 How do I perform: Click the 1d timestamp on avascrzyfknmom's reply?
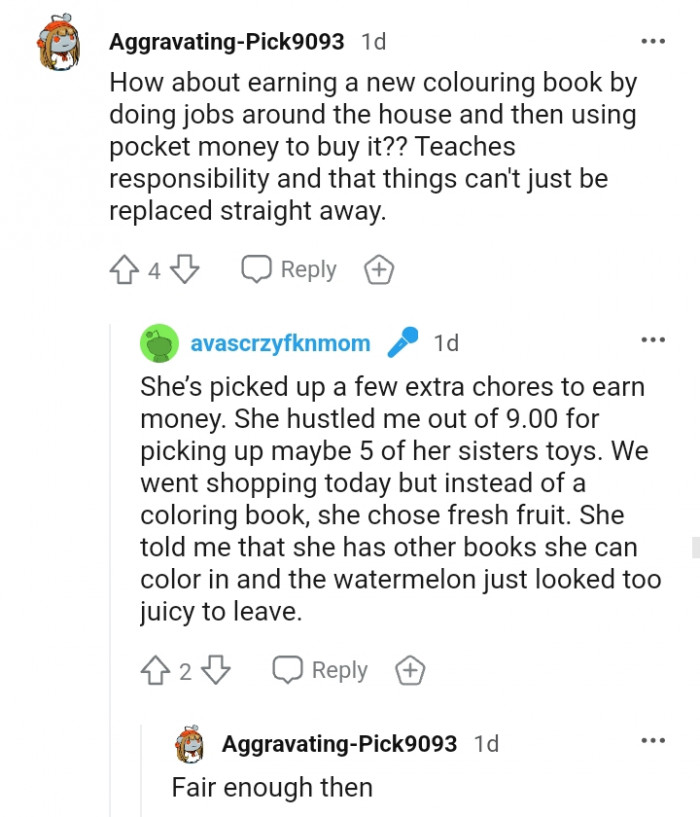(446, 343)
